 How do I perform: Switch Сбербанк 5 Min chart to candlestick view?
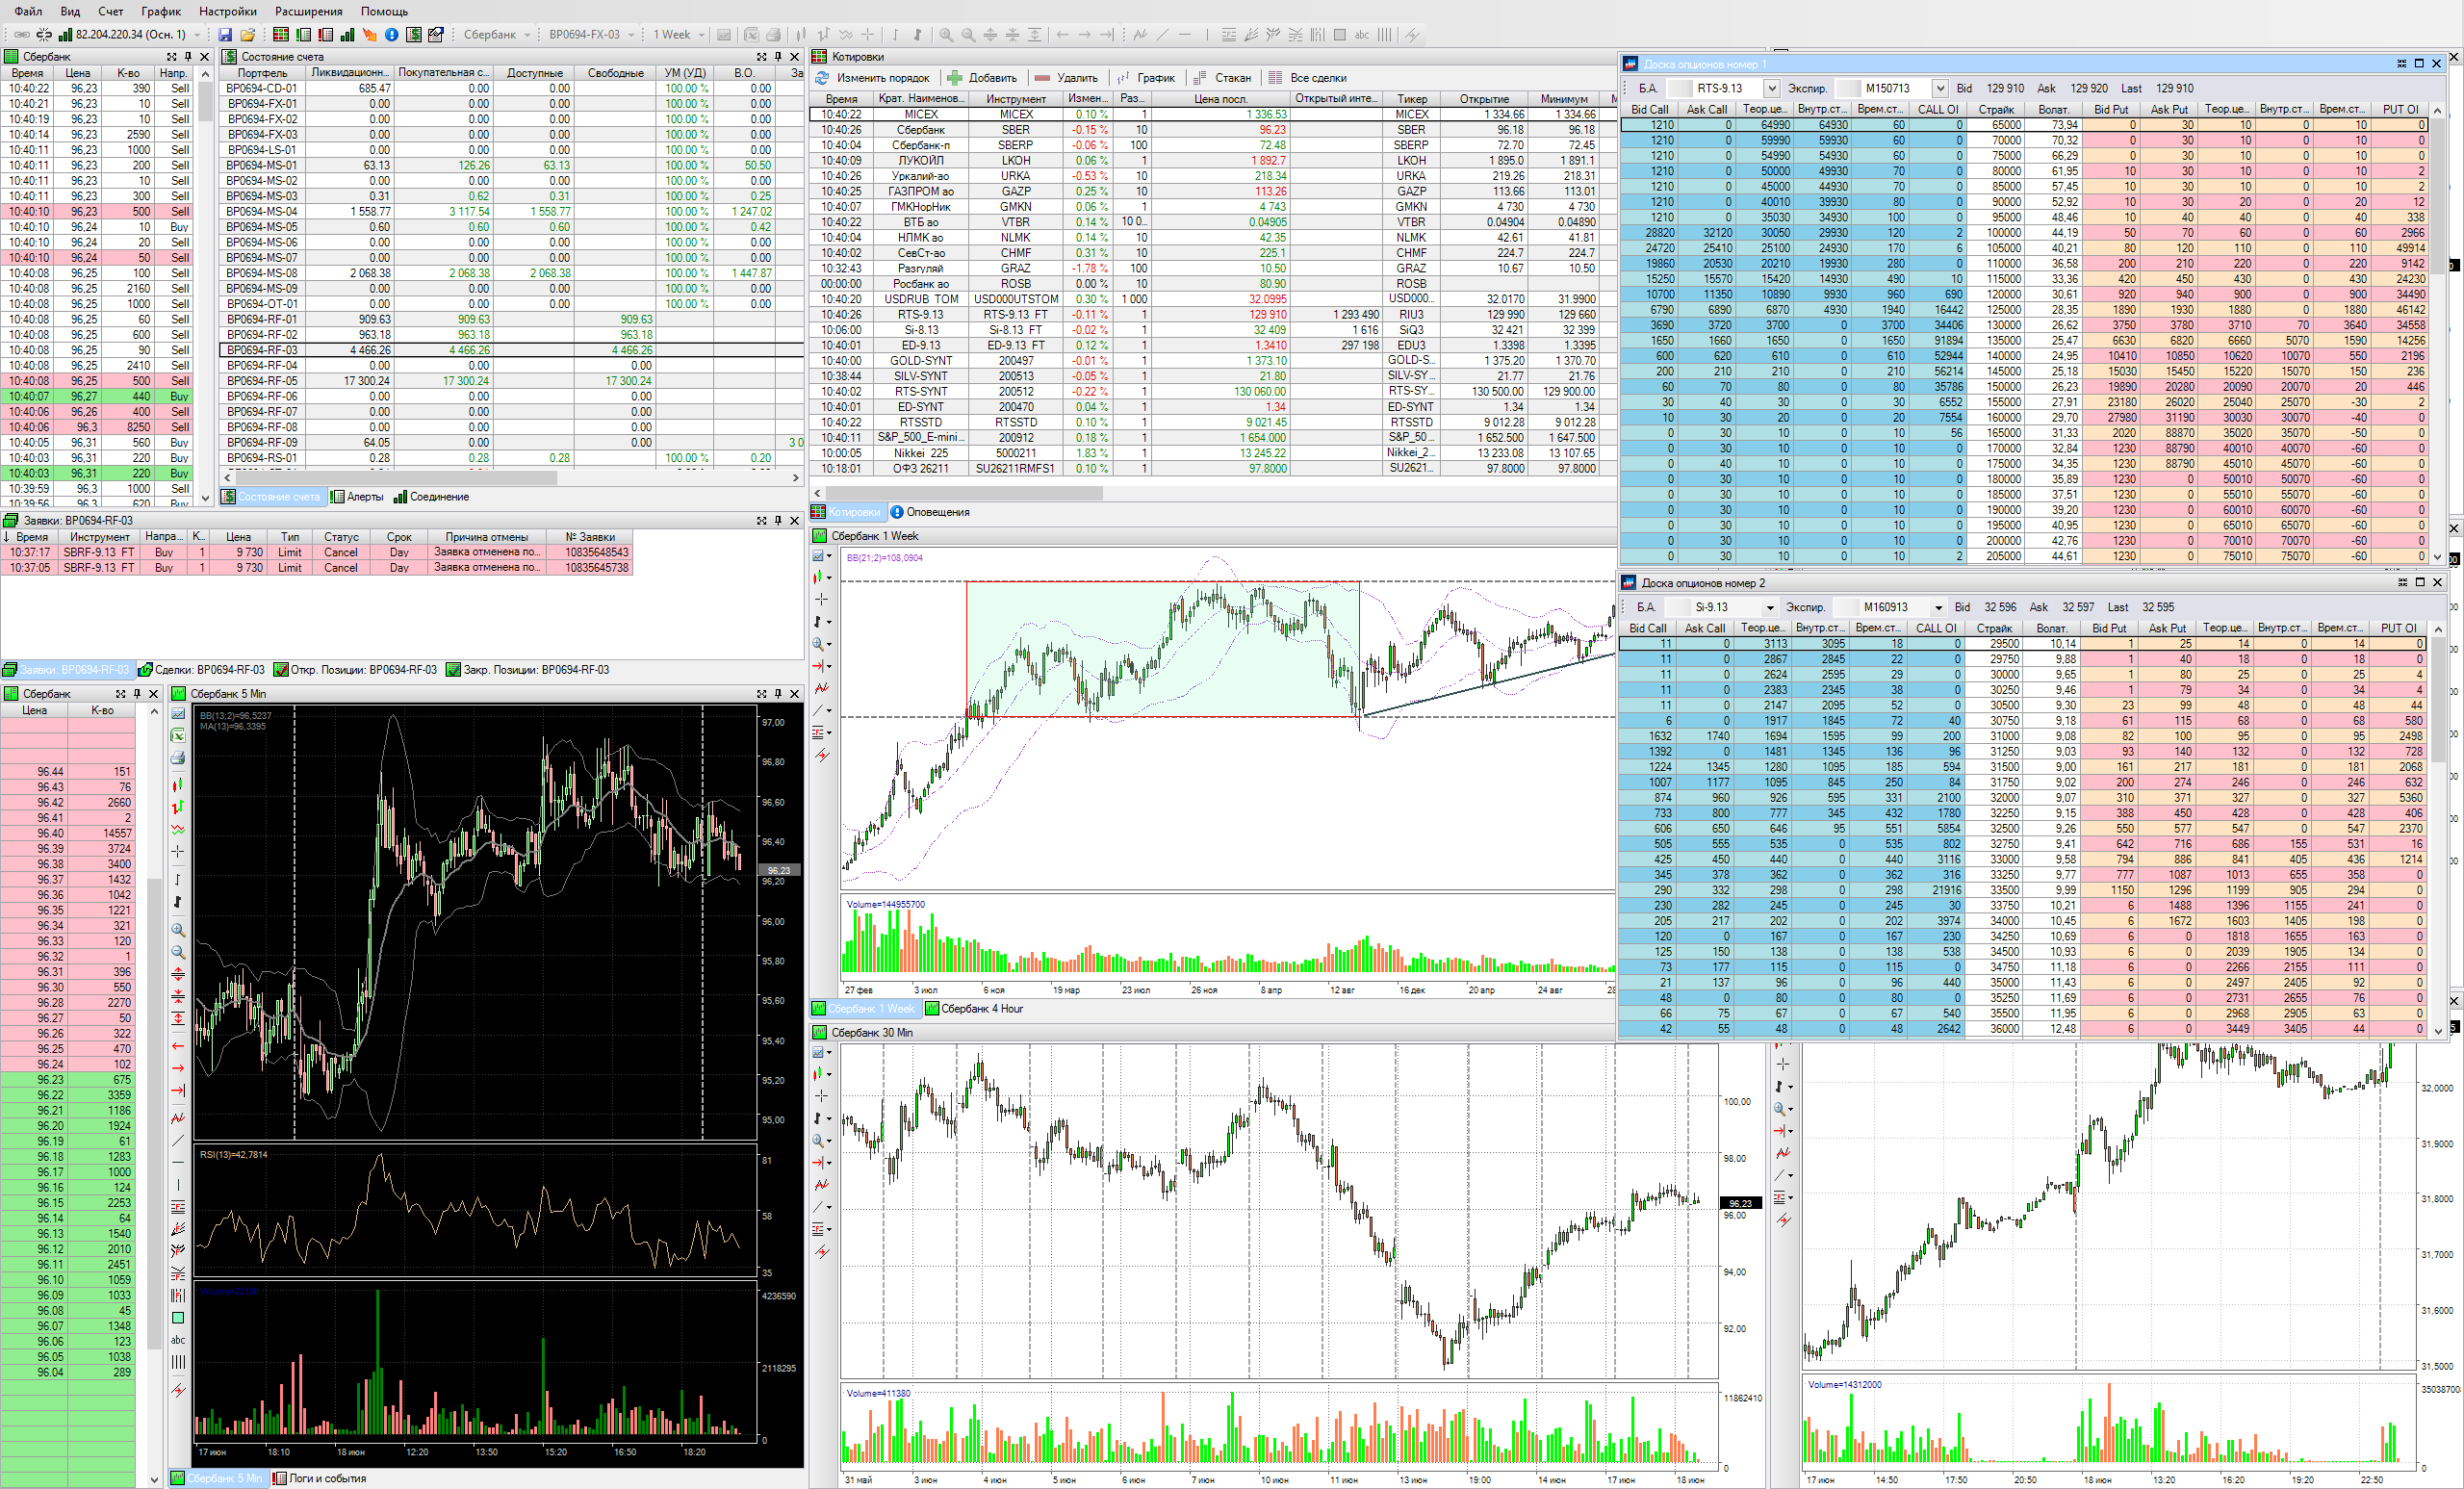(x=178, y=784)
